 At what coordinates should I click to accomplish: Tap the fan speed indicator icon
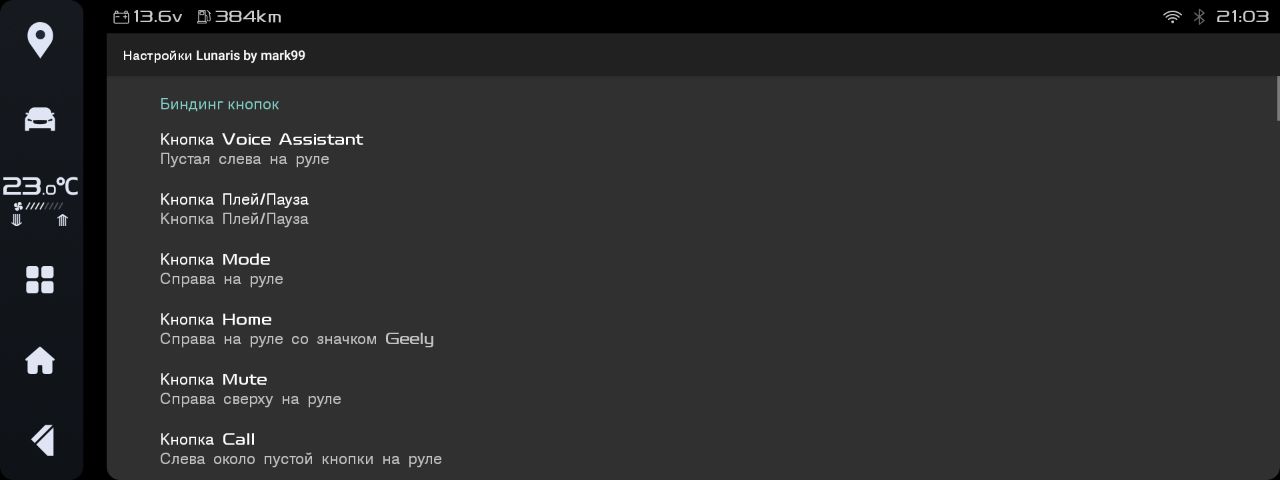(39, 206)
